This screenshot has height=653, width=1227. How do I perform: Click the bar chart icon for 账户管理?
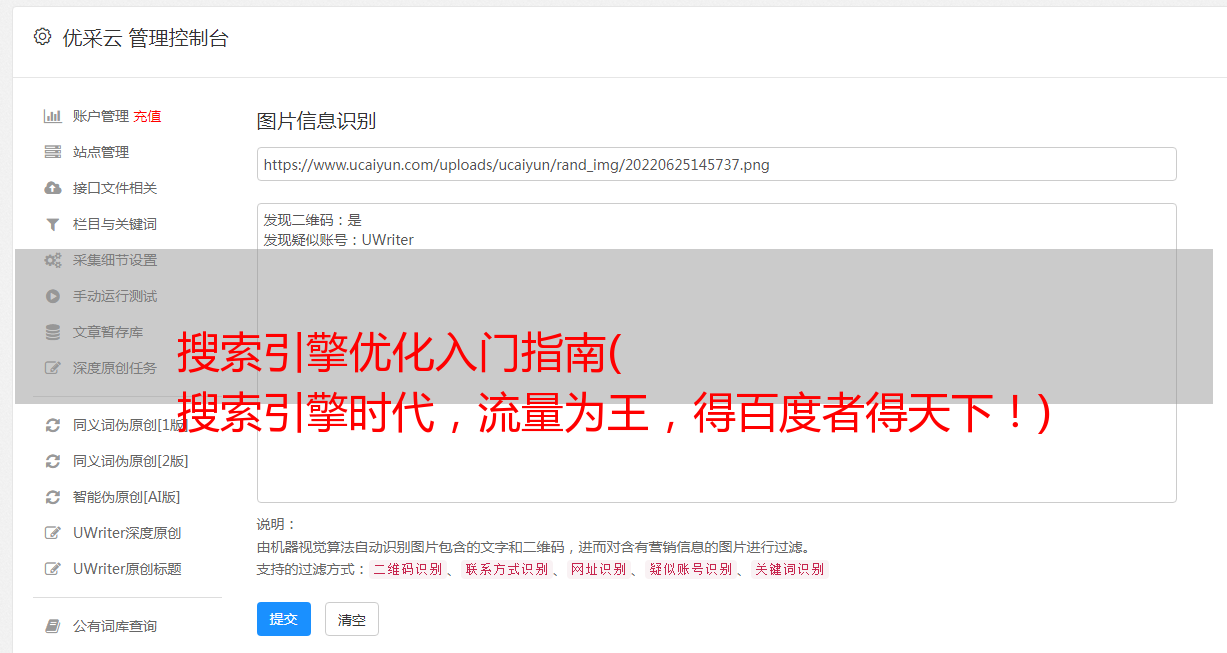pos(53,116)
